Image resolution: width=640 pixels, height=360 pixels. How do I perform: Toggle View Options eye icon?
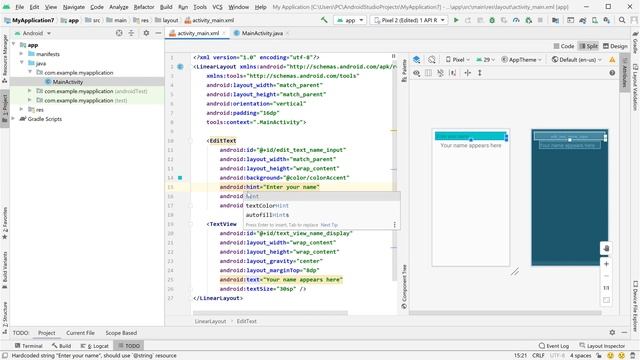[416, 73]
